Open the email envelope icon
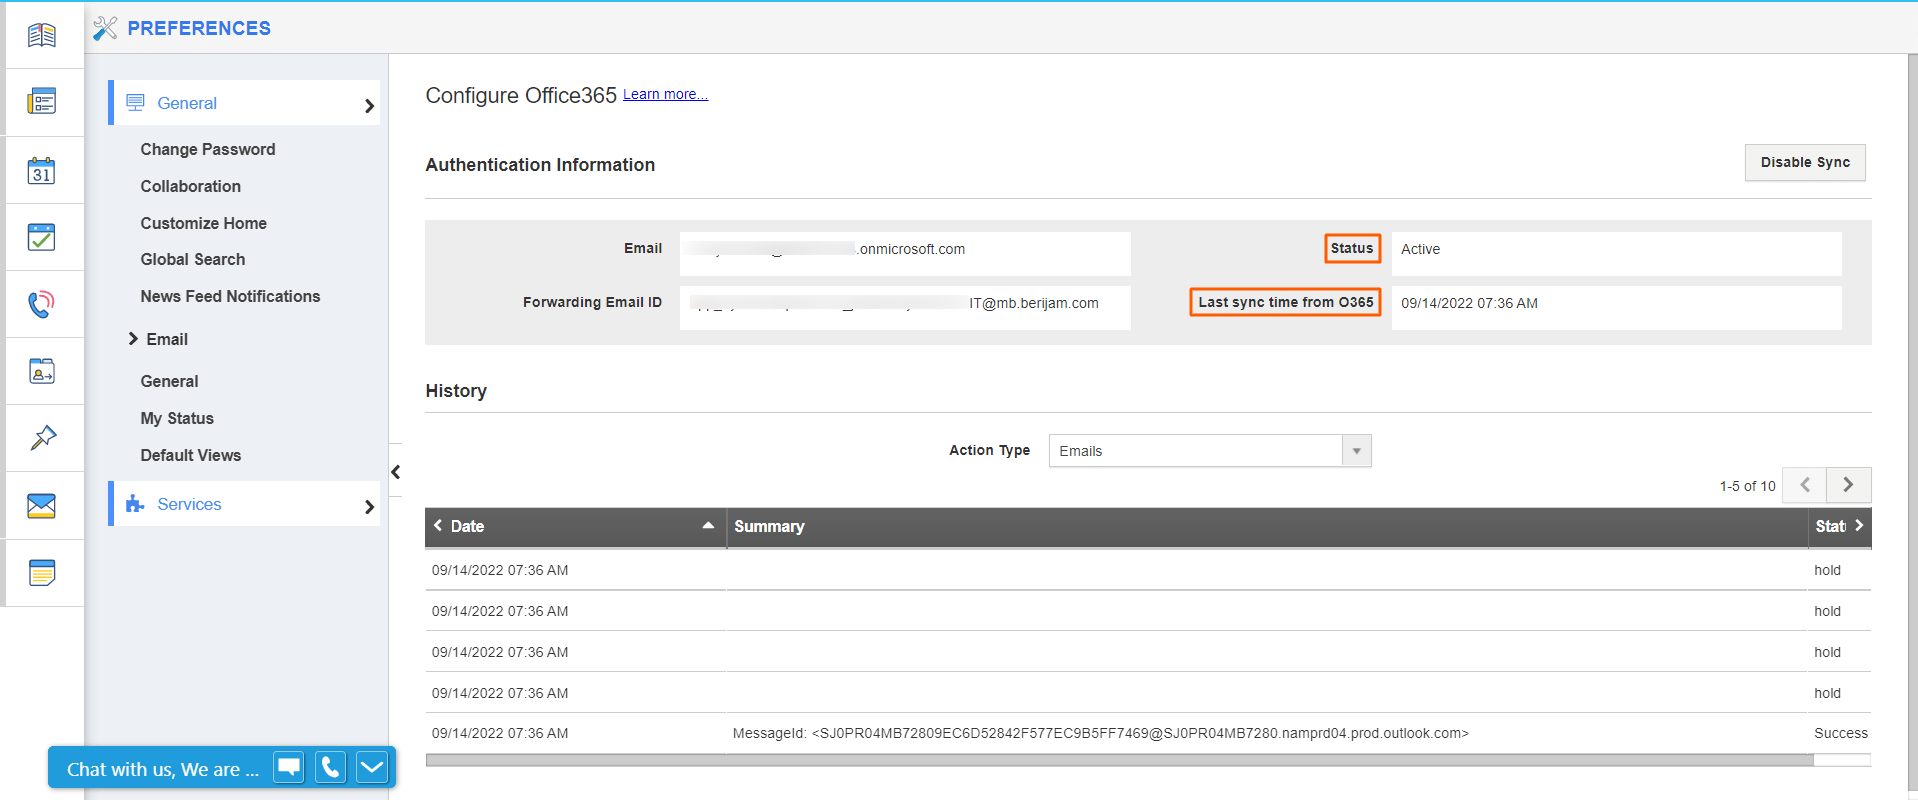Viewport: 1918px width, 800px height. [41, 506]
